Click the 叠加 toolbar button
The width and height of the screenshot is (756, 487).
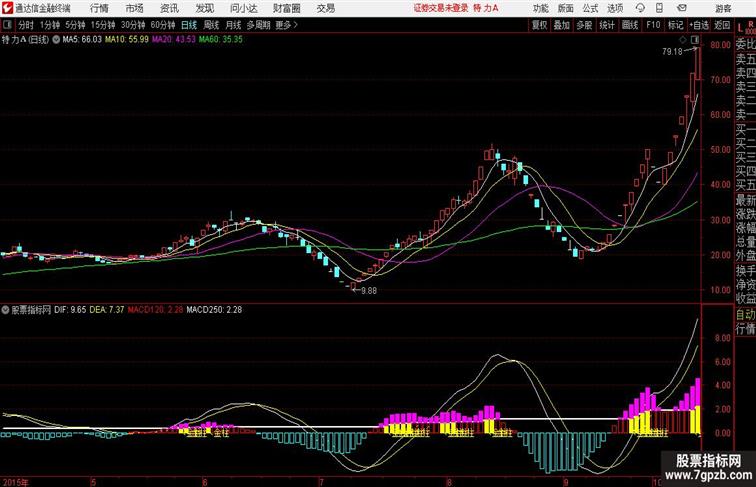[562, 25]
